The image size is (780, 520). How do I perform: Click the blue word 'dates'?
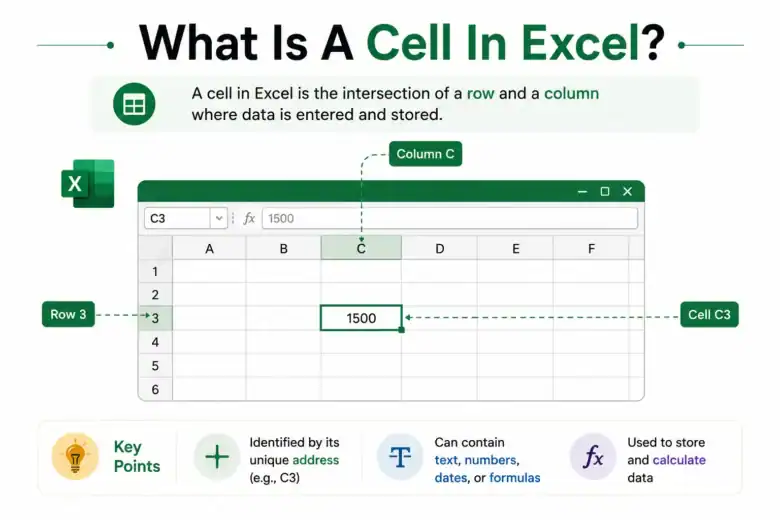[x=451, y=478]
